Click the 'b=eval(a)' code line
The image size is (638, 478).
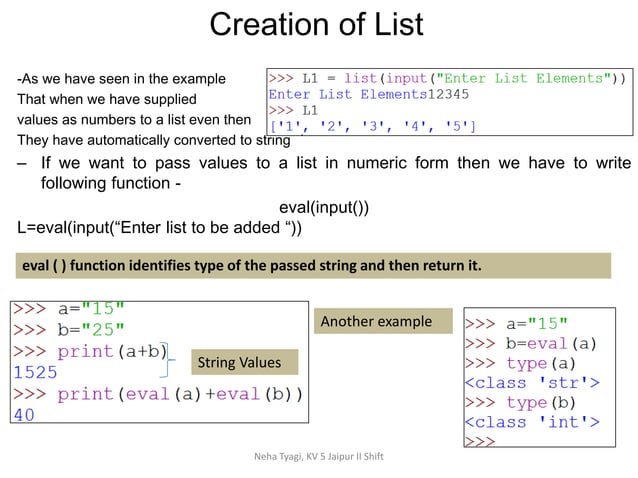pyautogui.click(x=531, y=344)
